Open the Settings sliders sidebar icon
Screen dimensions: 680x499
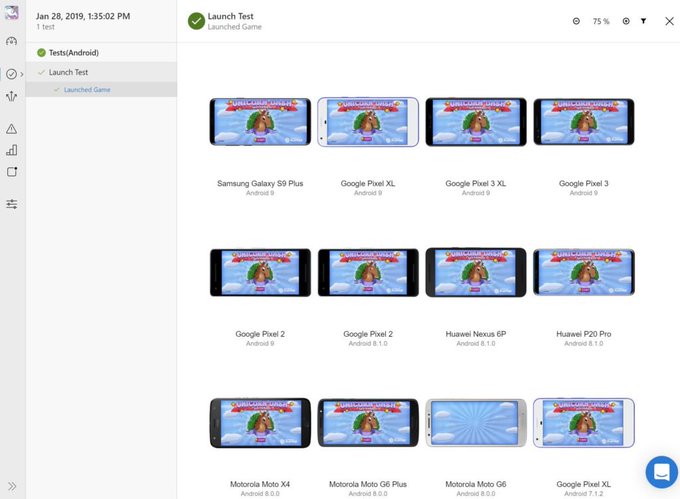tap(12, 204)
